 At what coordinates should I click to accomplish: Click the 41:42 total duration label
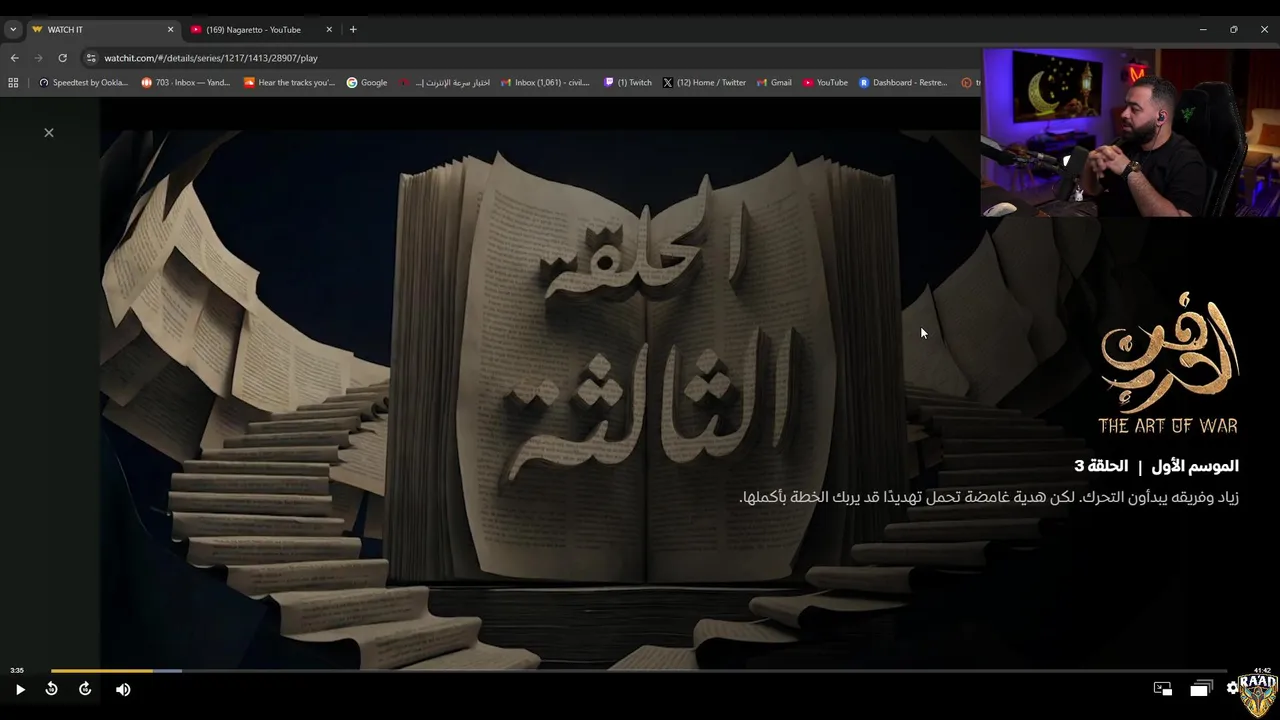point(1262,670)
